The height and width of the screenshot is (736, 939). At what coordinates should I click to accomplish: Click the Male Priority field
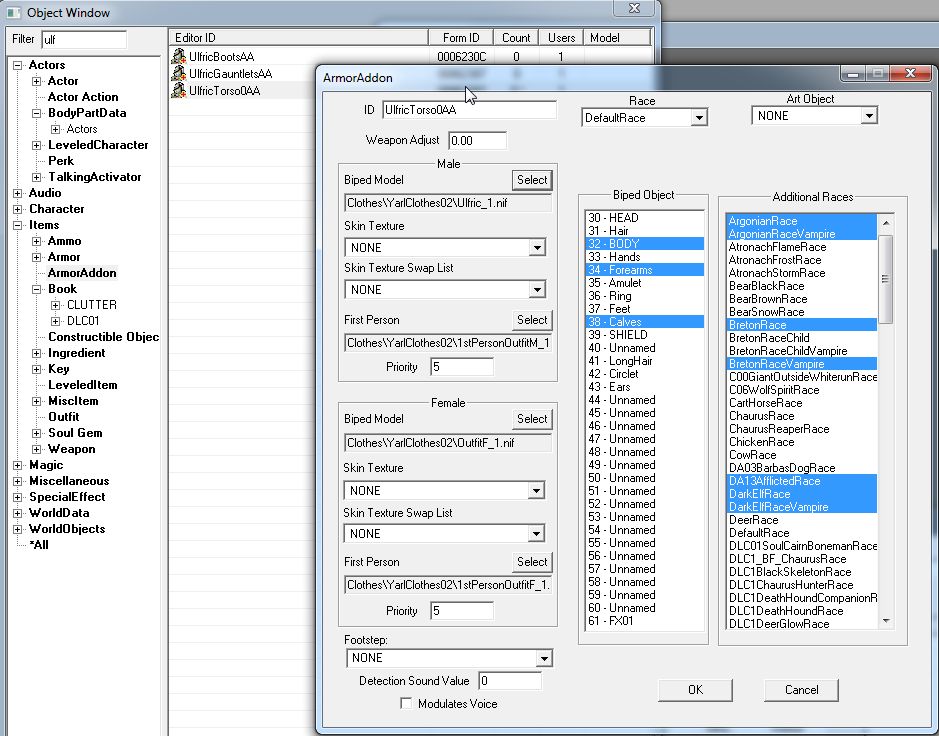coord(462,367)
